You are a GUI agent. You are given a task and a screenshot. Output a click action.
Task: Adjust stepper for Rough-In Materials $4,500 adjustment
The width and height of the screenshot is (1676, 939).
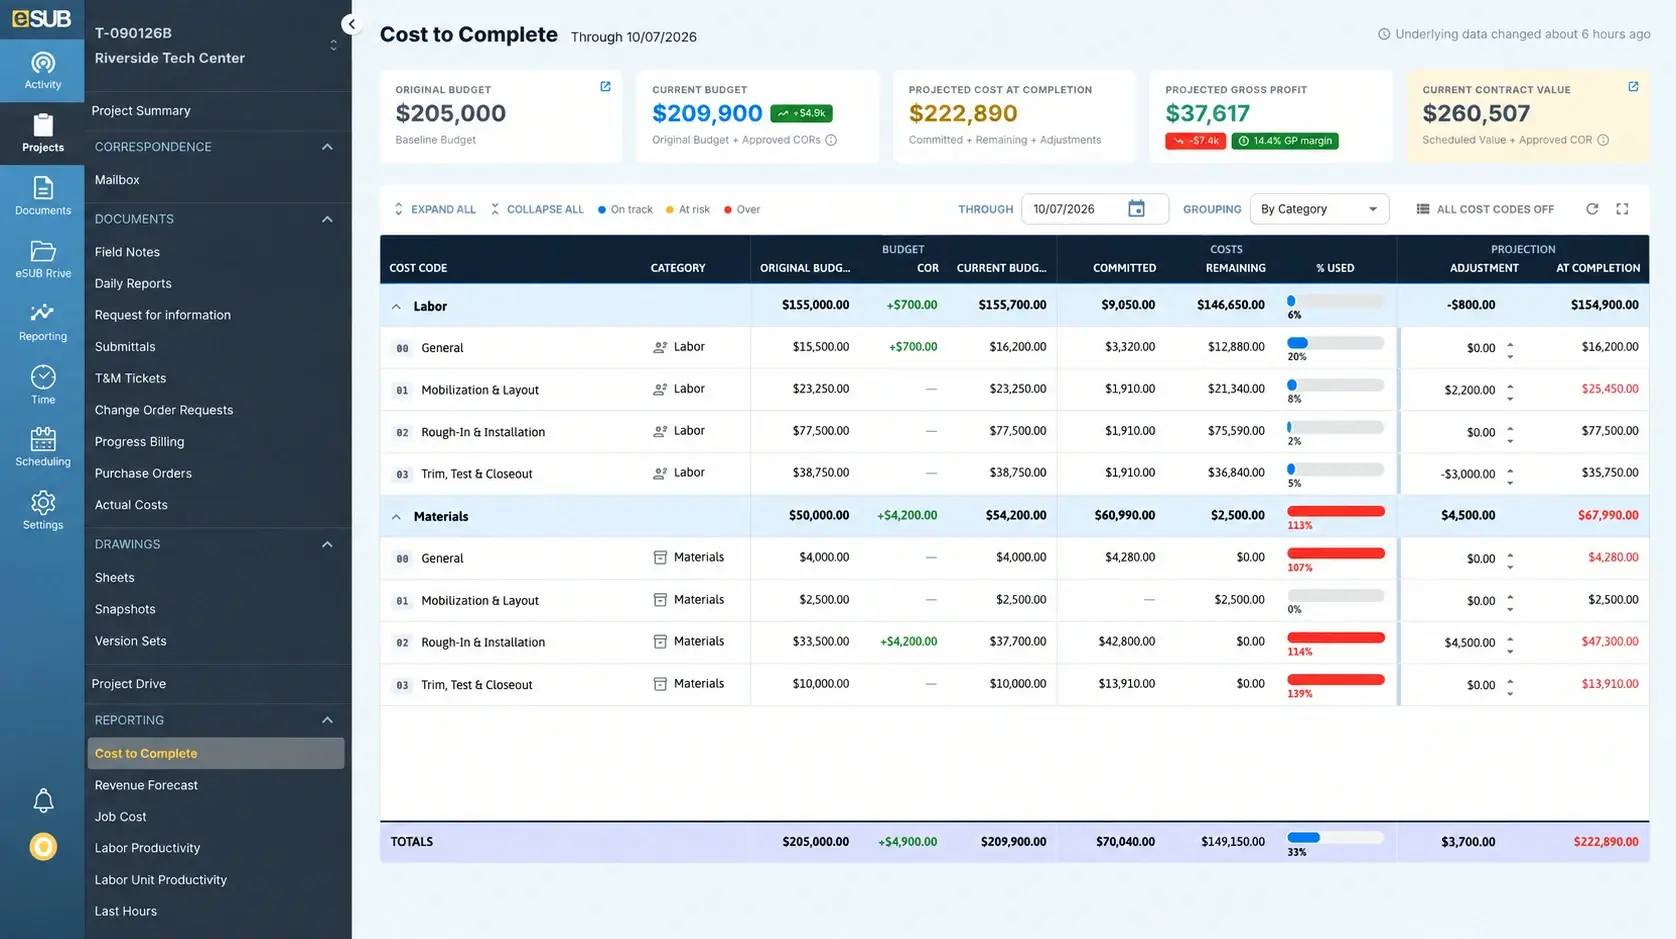(1510, 643)
